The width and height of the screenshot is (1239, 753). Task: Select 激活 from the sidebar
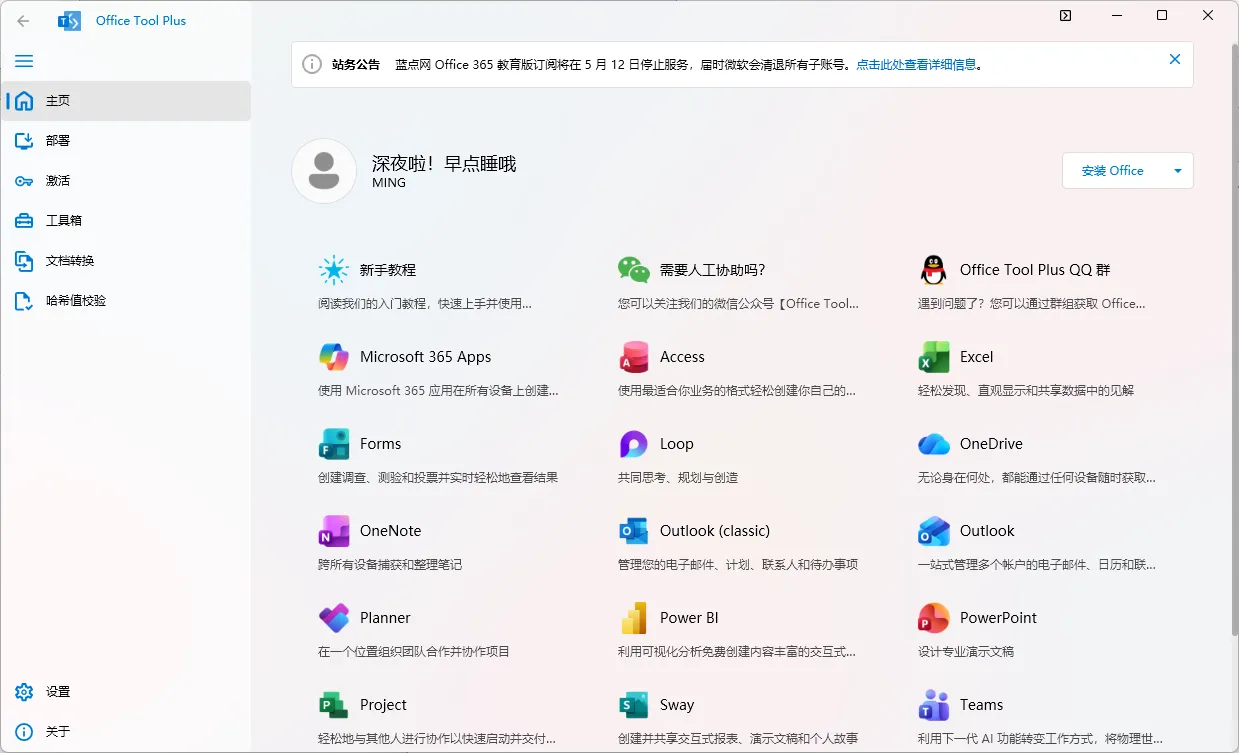point(24,180)
